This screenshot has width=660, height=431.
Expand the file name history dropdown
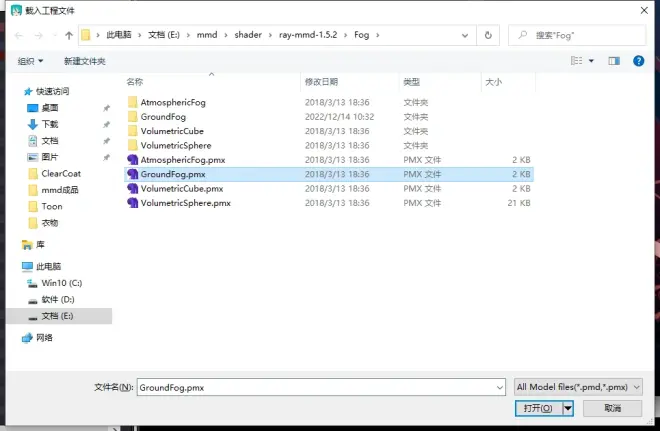pos(500,387)
